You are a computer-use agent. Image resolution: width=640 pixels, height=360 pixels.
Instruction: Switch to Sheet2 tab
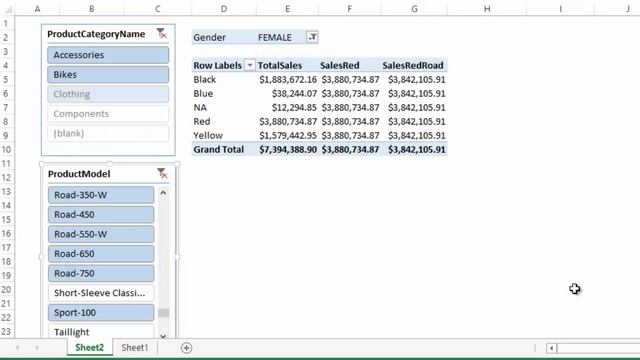[89, 347]
